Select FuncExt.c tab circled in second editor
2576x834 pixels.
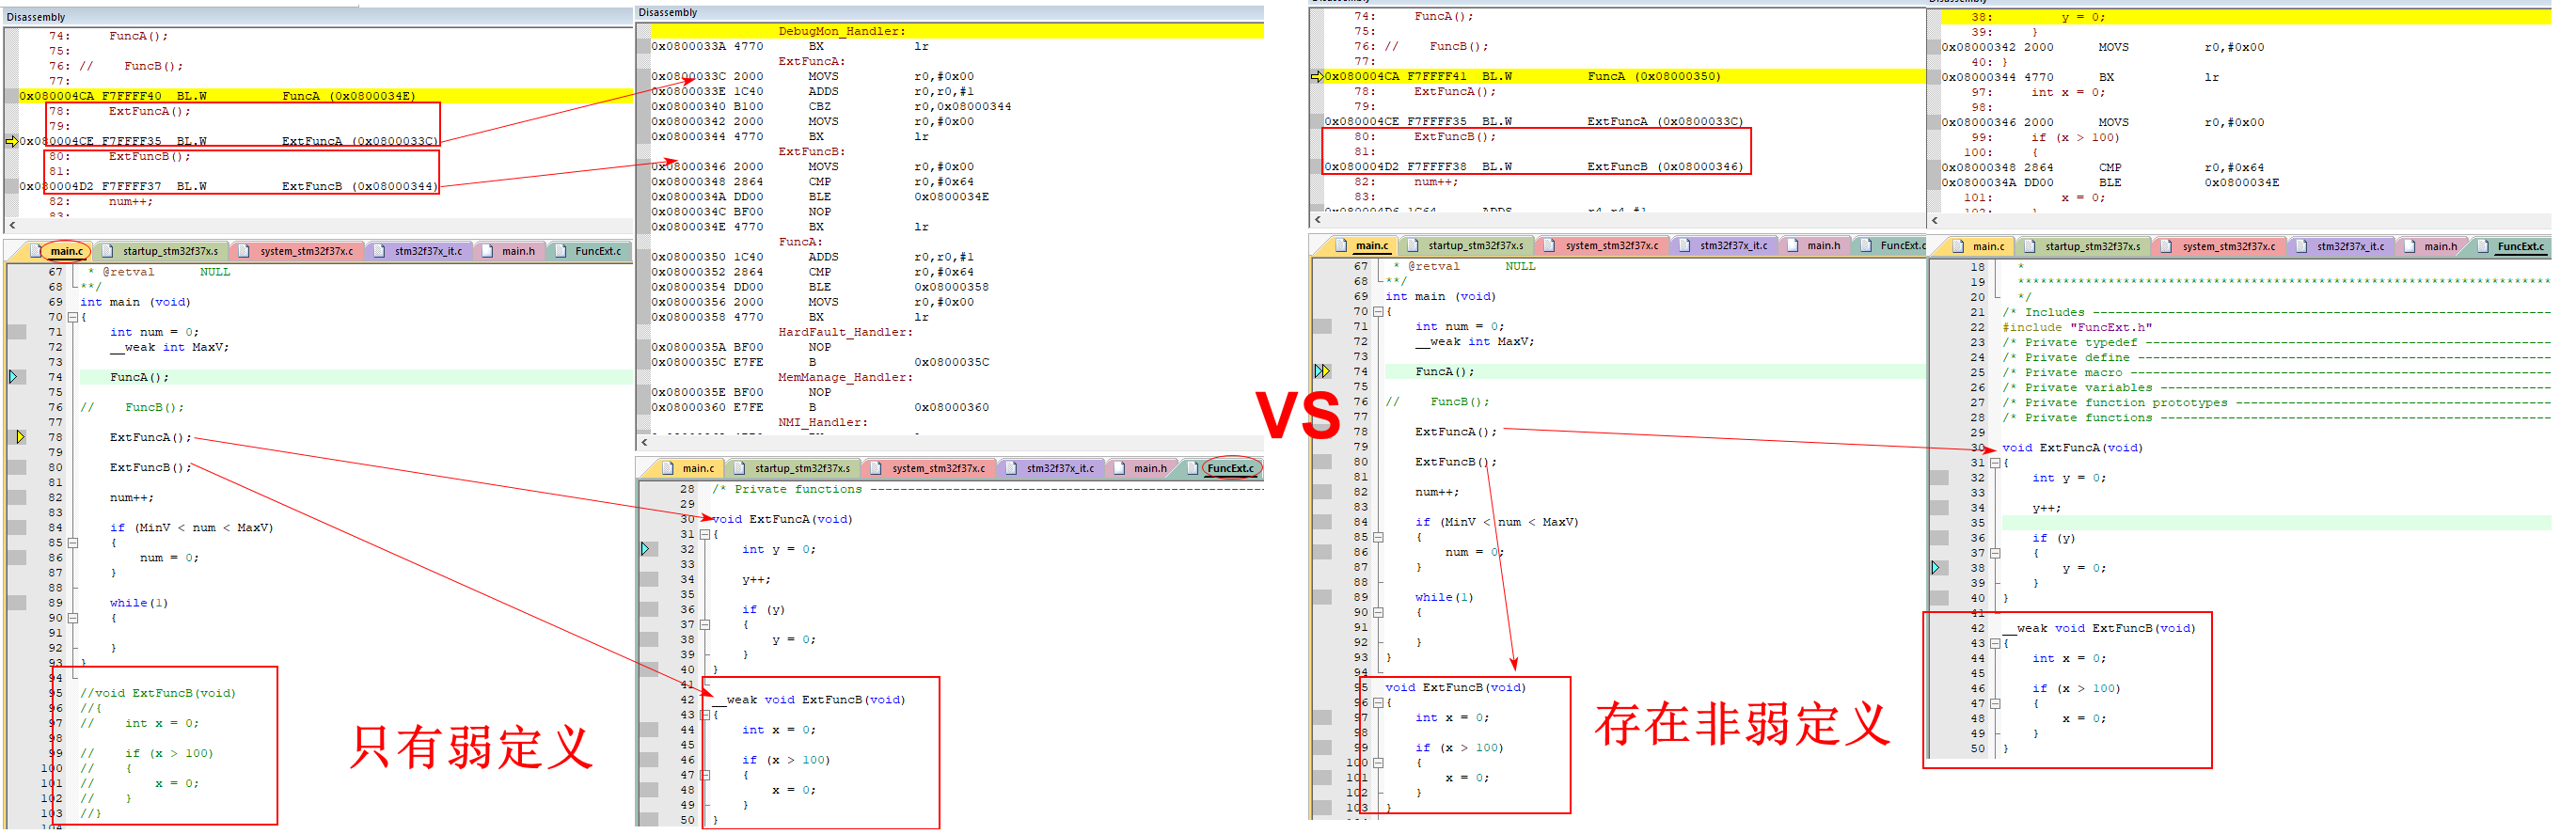[x=1222, y=468]
